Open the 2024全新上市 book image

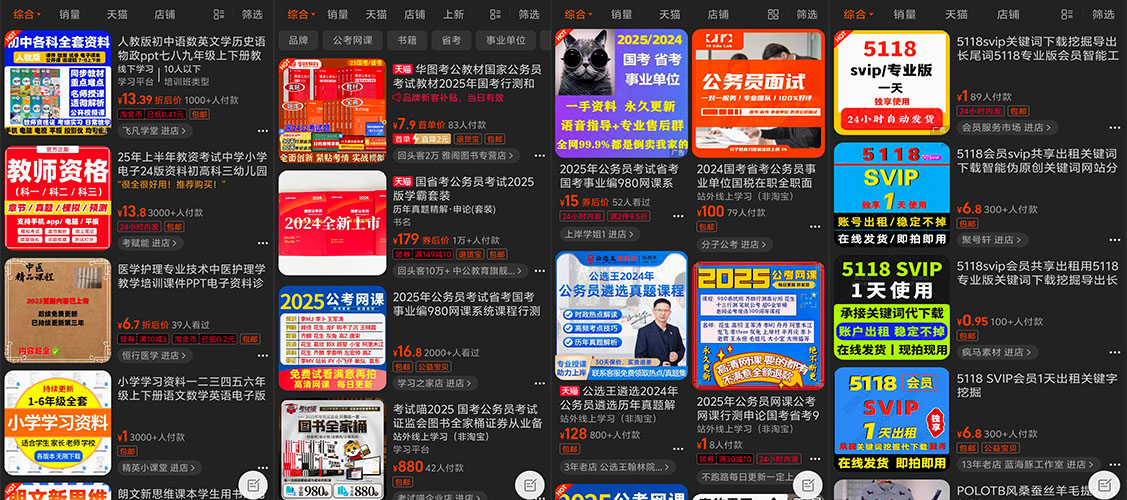[332, 224]
